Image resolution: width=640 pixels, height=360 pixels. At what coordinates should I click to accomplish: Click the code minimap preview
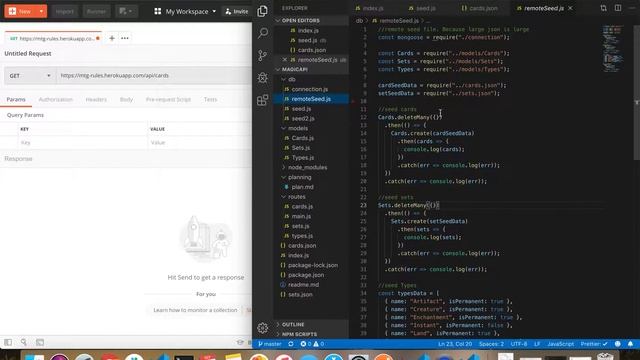click(x=613, y=49)
